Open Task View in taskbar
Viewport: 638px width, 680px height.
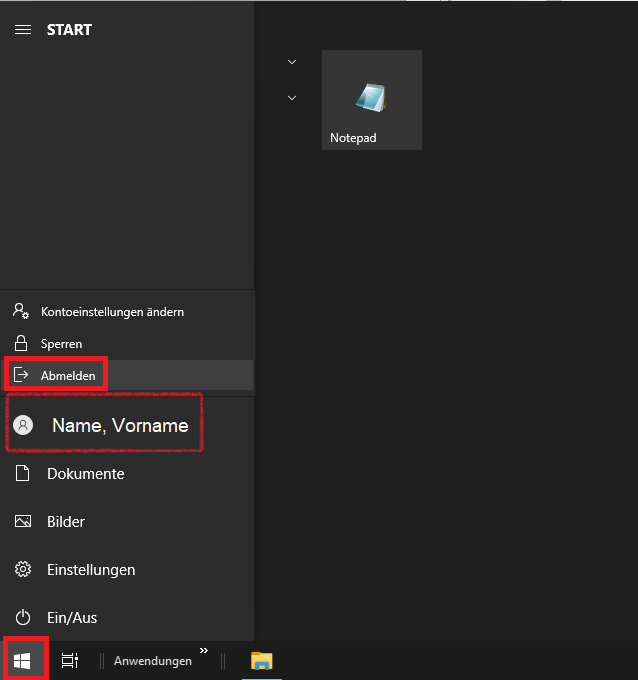[x=70, y=660]
